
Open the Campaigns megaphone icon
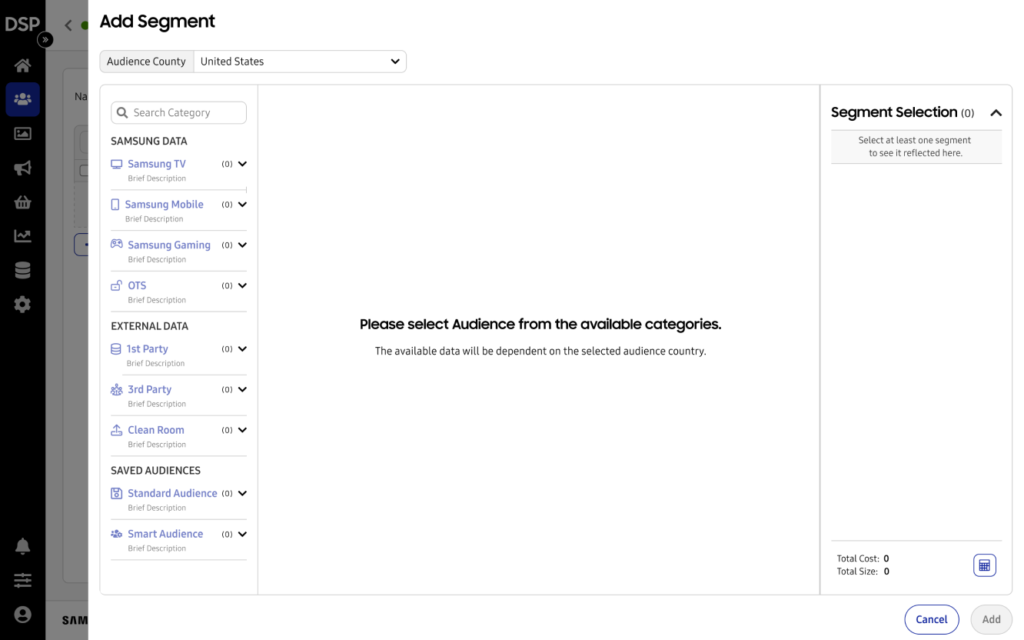pyautogui.click(x=22, y=168)
